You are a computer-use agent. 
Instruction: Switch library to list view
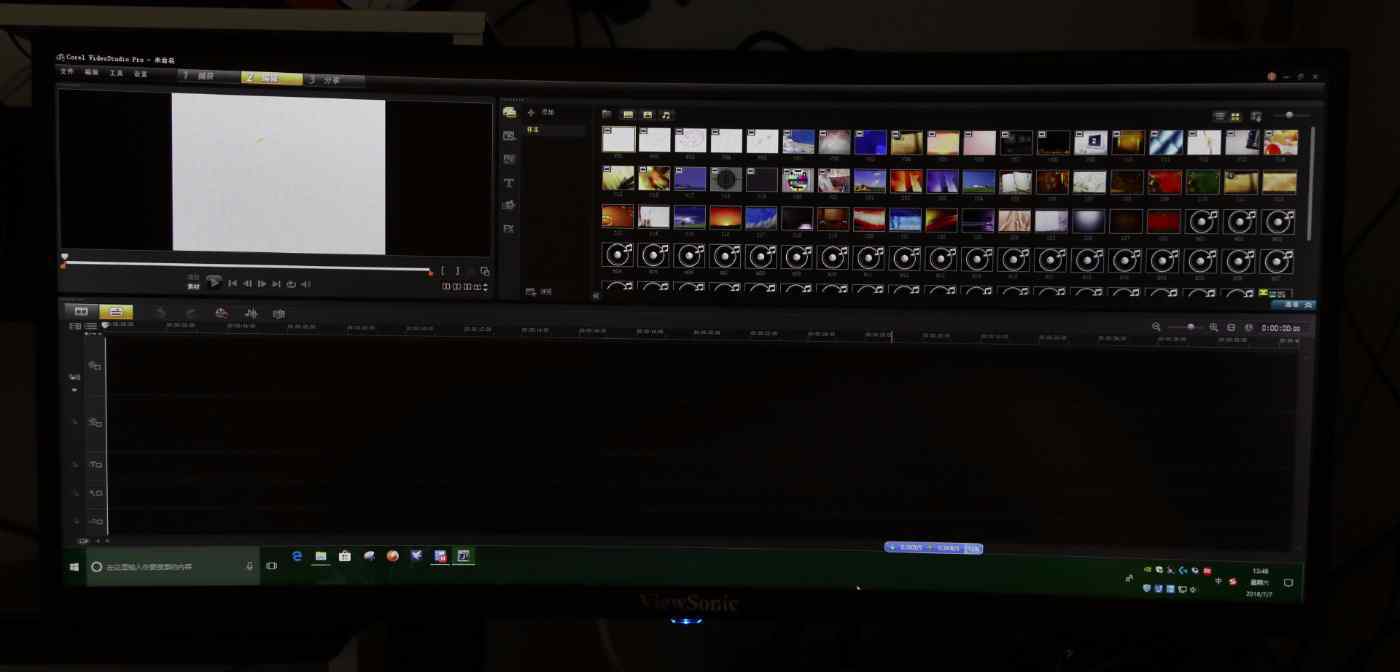[1219, 117]
